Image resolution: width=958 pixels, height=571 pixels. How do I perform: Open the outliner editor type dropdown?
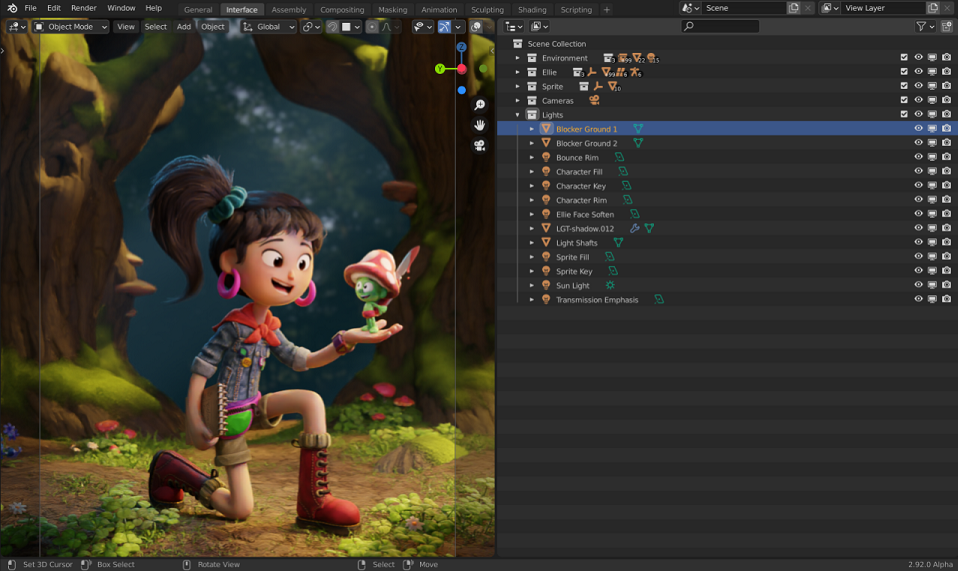click(x=513, y=27)
